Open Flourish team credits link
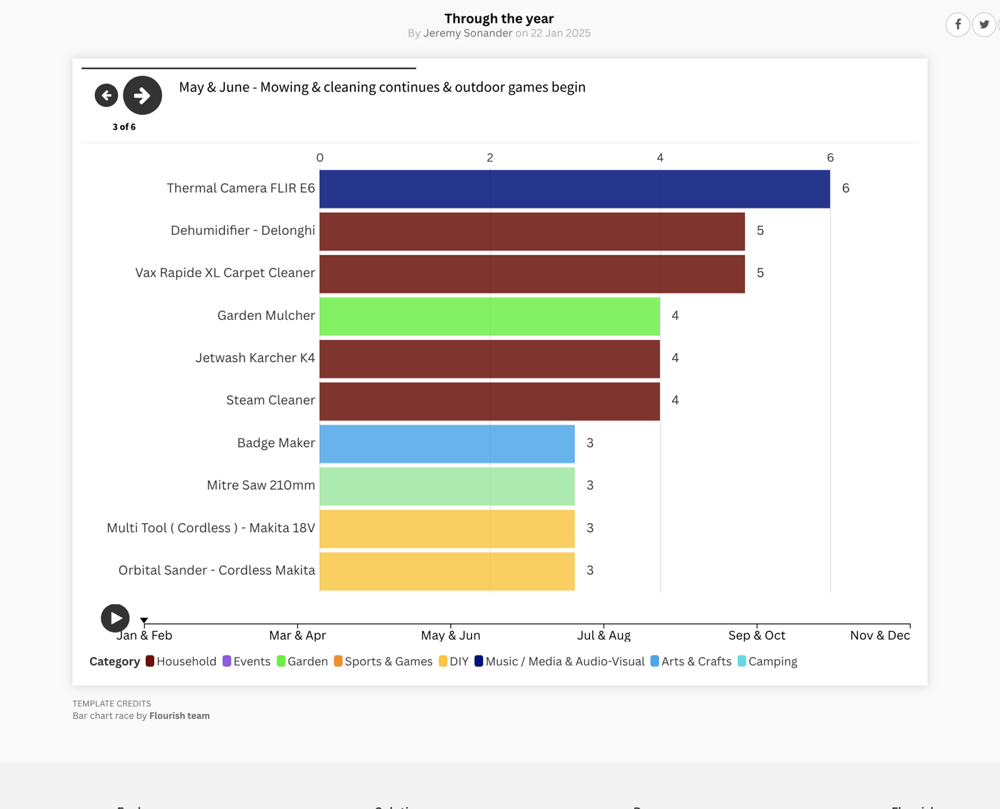 (179, 716)
